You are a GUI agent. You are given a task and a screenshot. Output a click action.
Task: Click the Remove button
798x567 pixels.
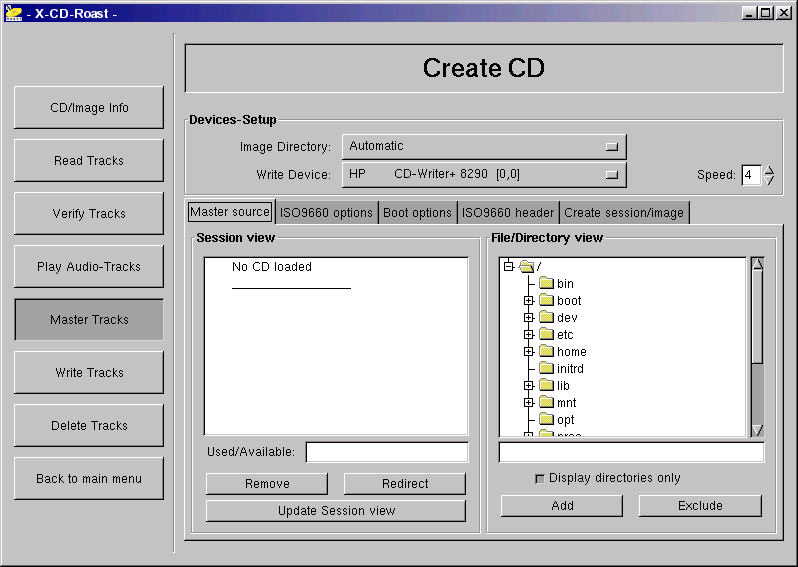(x=267, y=484)
